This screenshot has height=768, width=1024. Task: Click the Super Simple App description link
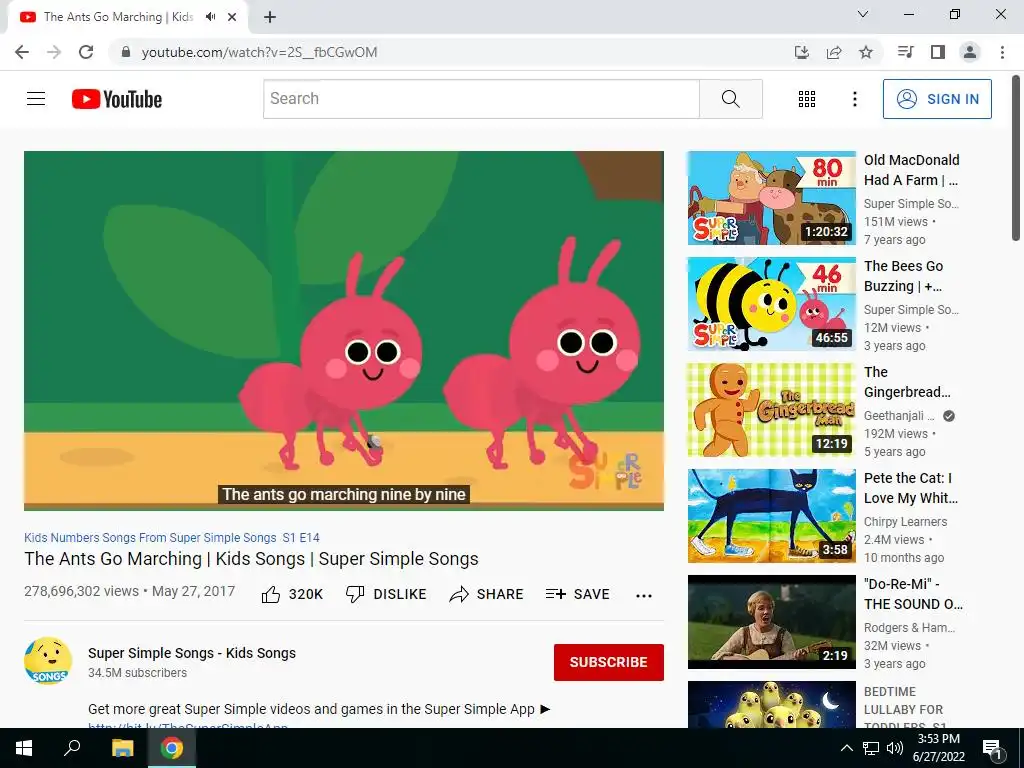[x=188, y=726]
